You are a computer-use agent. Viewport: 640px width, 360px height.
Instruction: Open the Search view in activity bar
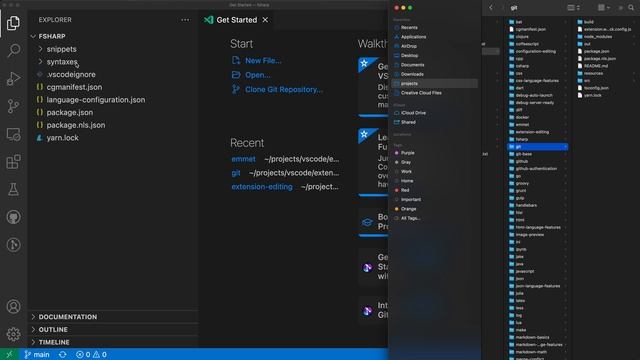(x=13, y=51)
